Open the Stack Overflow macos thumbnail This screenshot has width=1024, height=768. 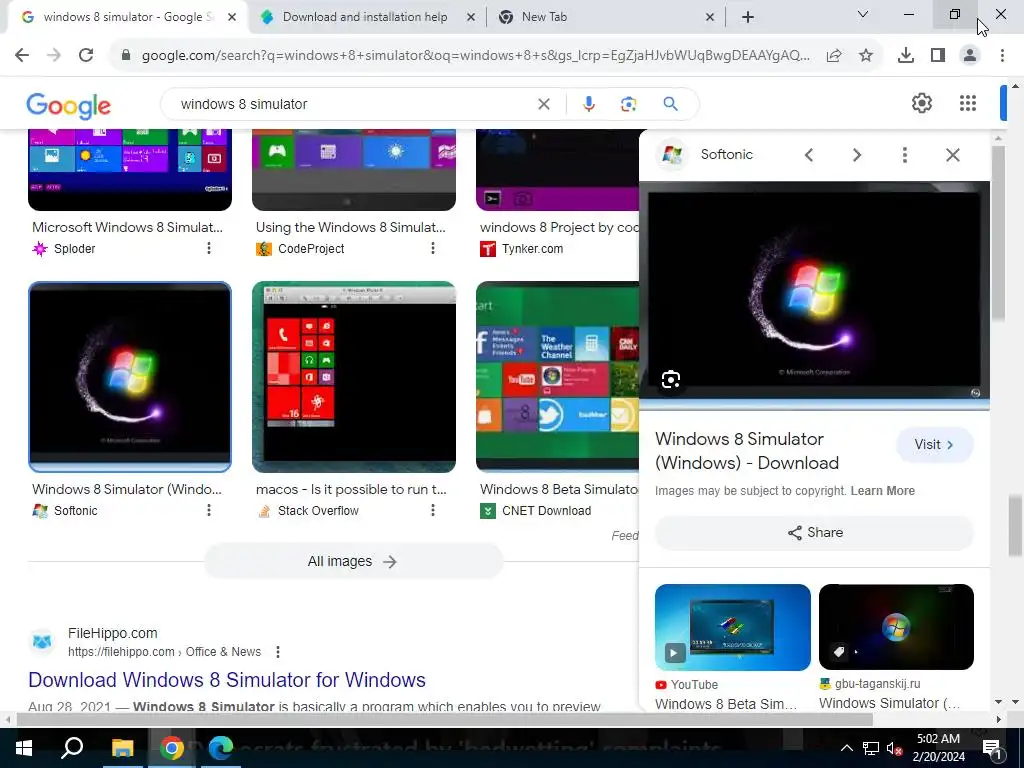click(x=354, y=377)
